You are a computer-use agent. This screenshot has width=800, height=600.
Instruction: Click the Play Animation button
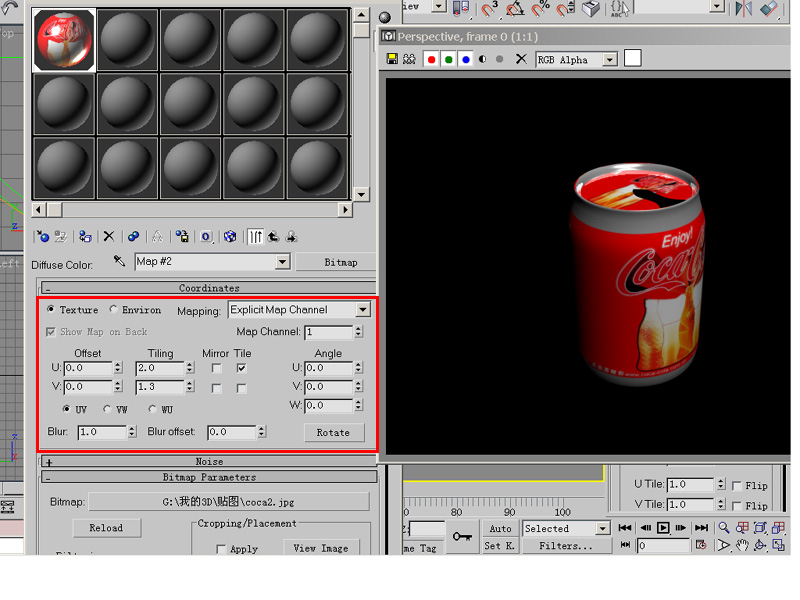[663, 528]
